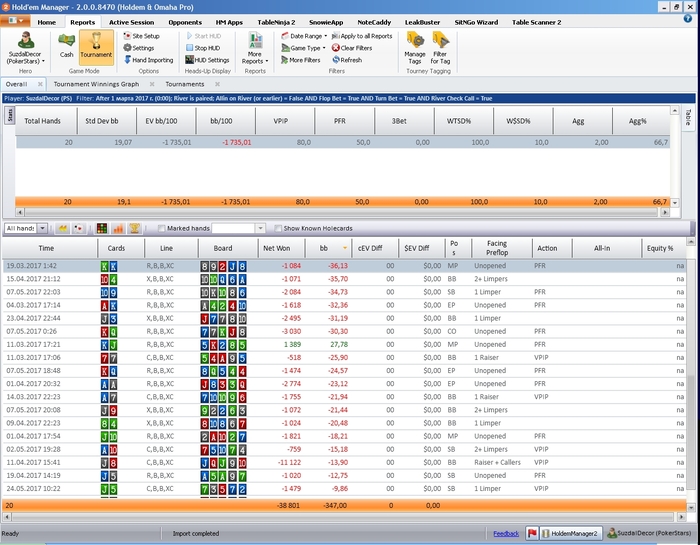700x545 pixels.
Task: Open the Home ribbon tab
Action: 46,22
